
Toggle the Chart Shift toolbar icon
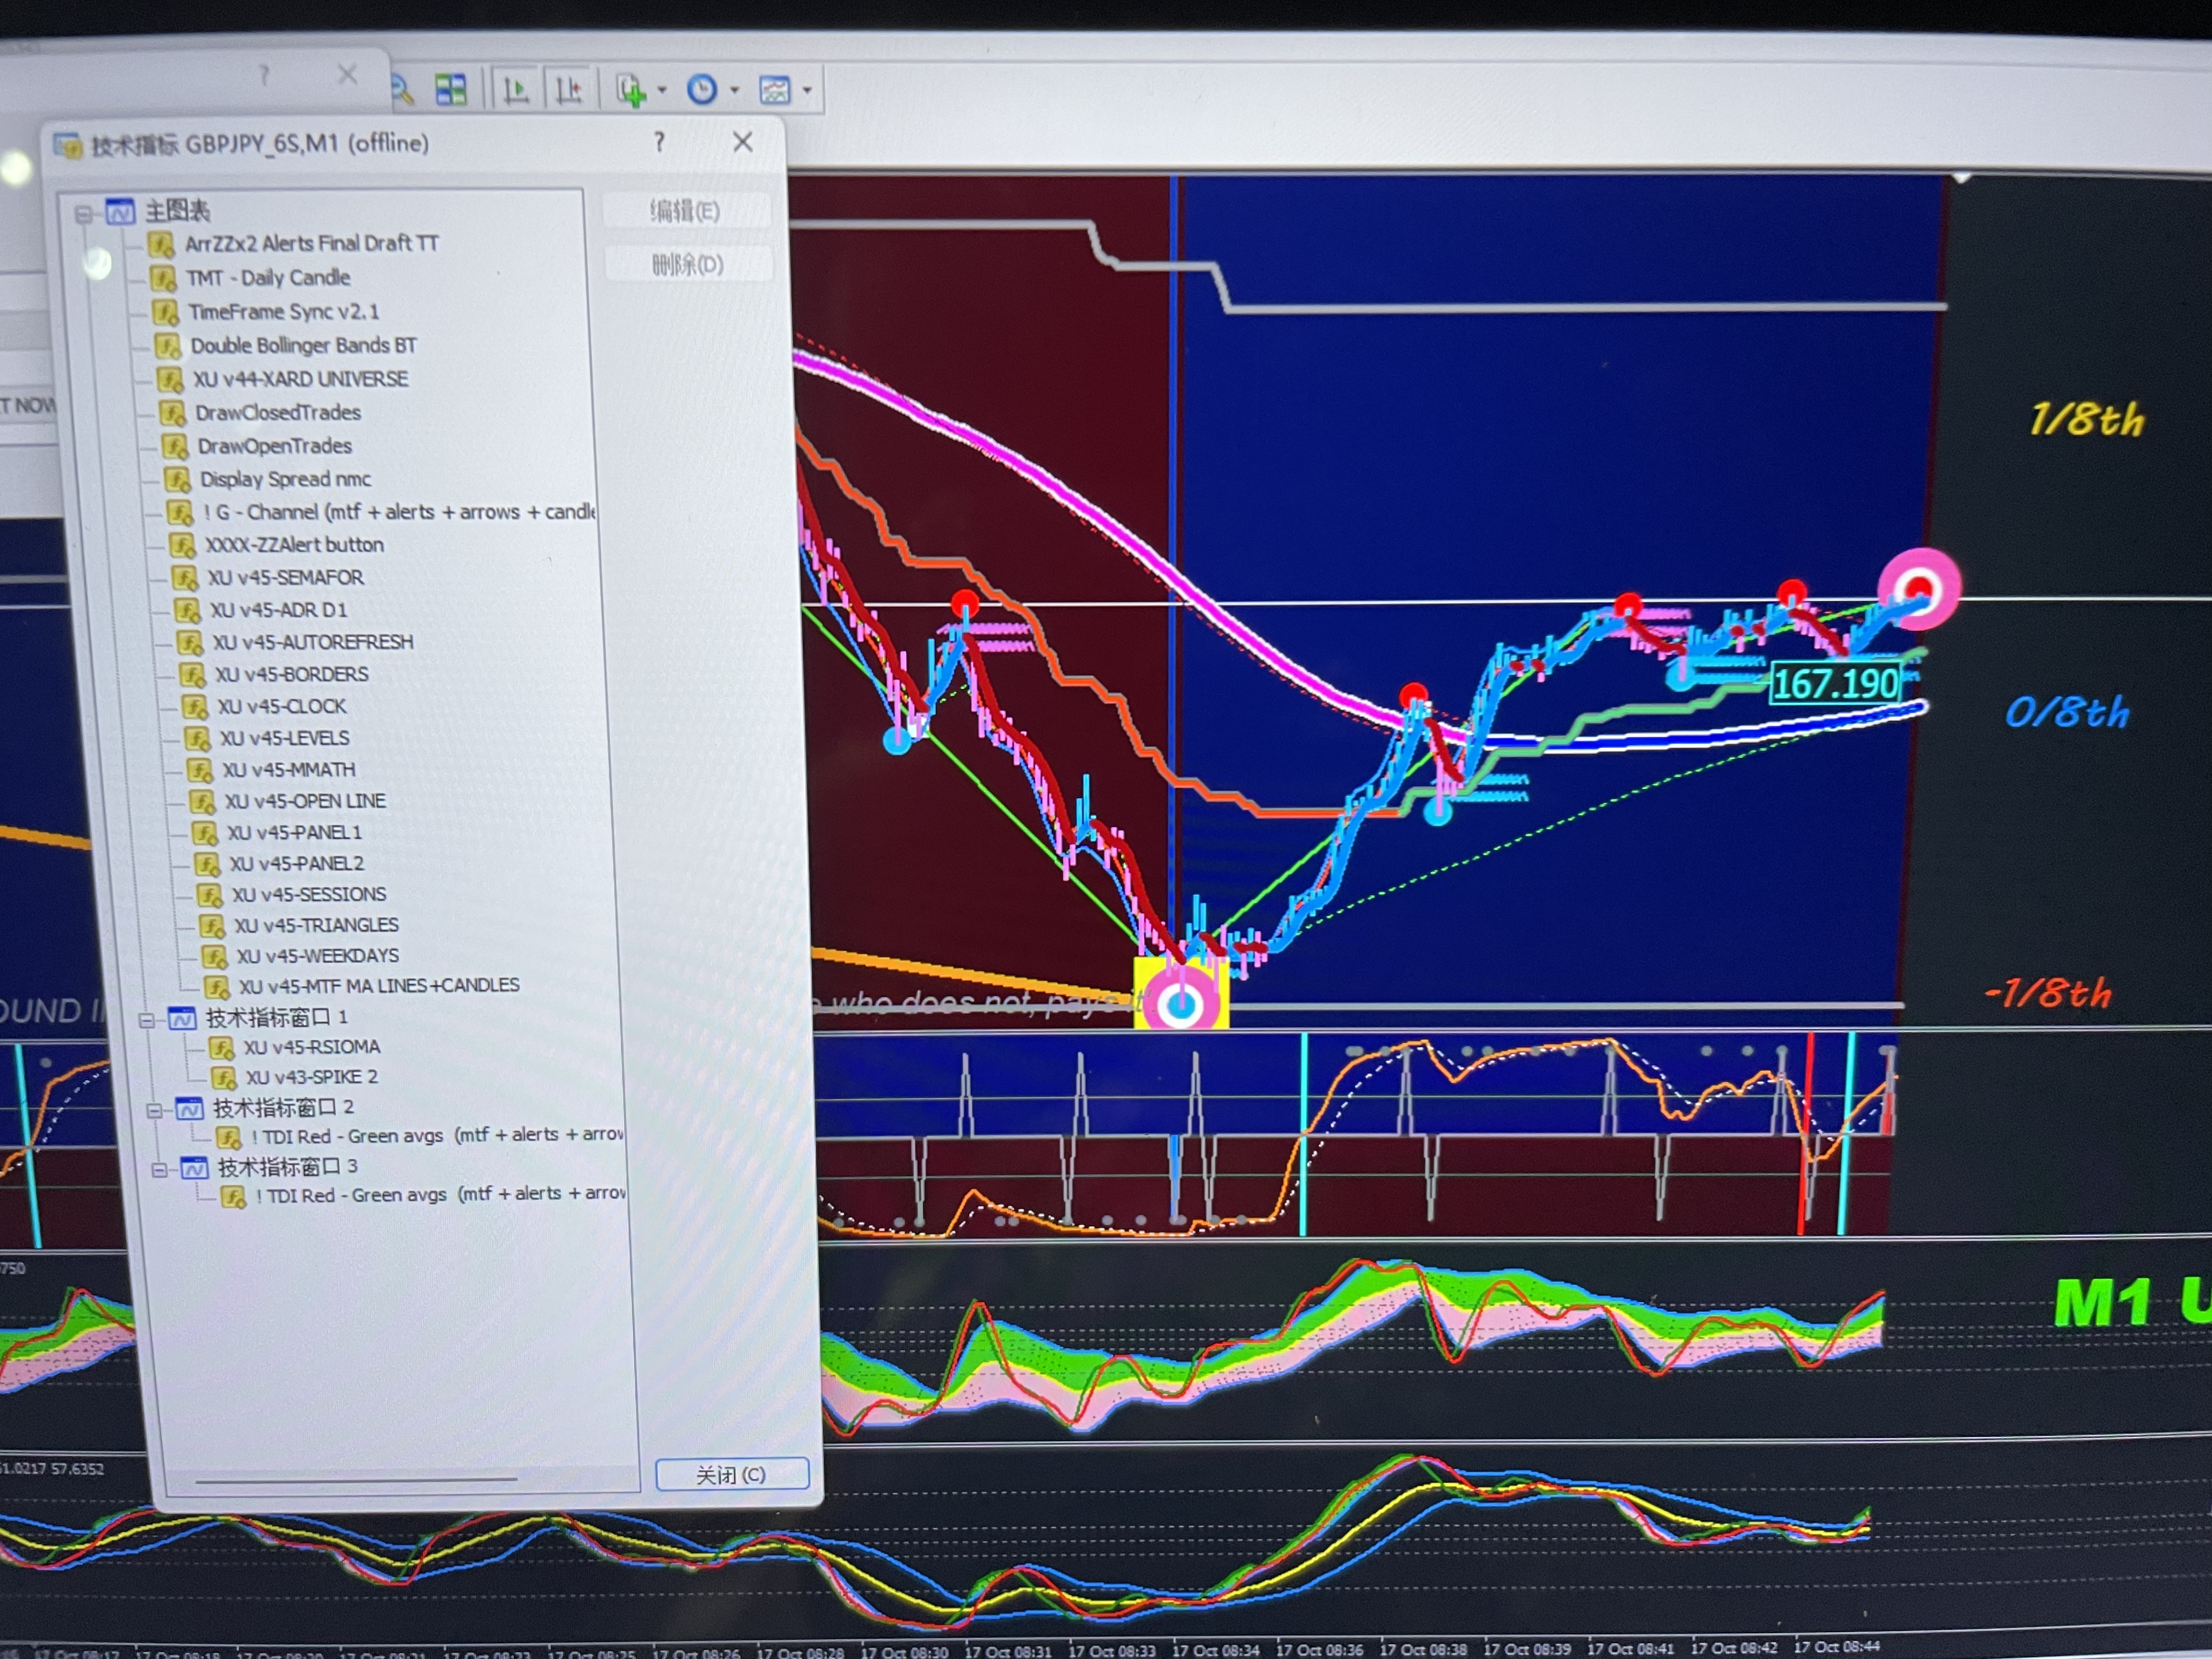[569, 91]
